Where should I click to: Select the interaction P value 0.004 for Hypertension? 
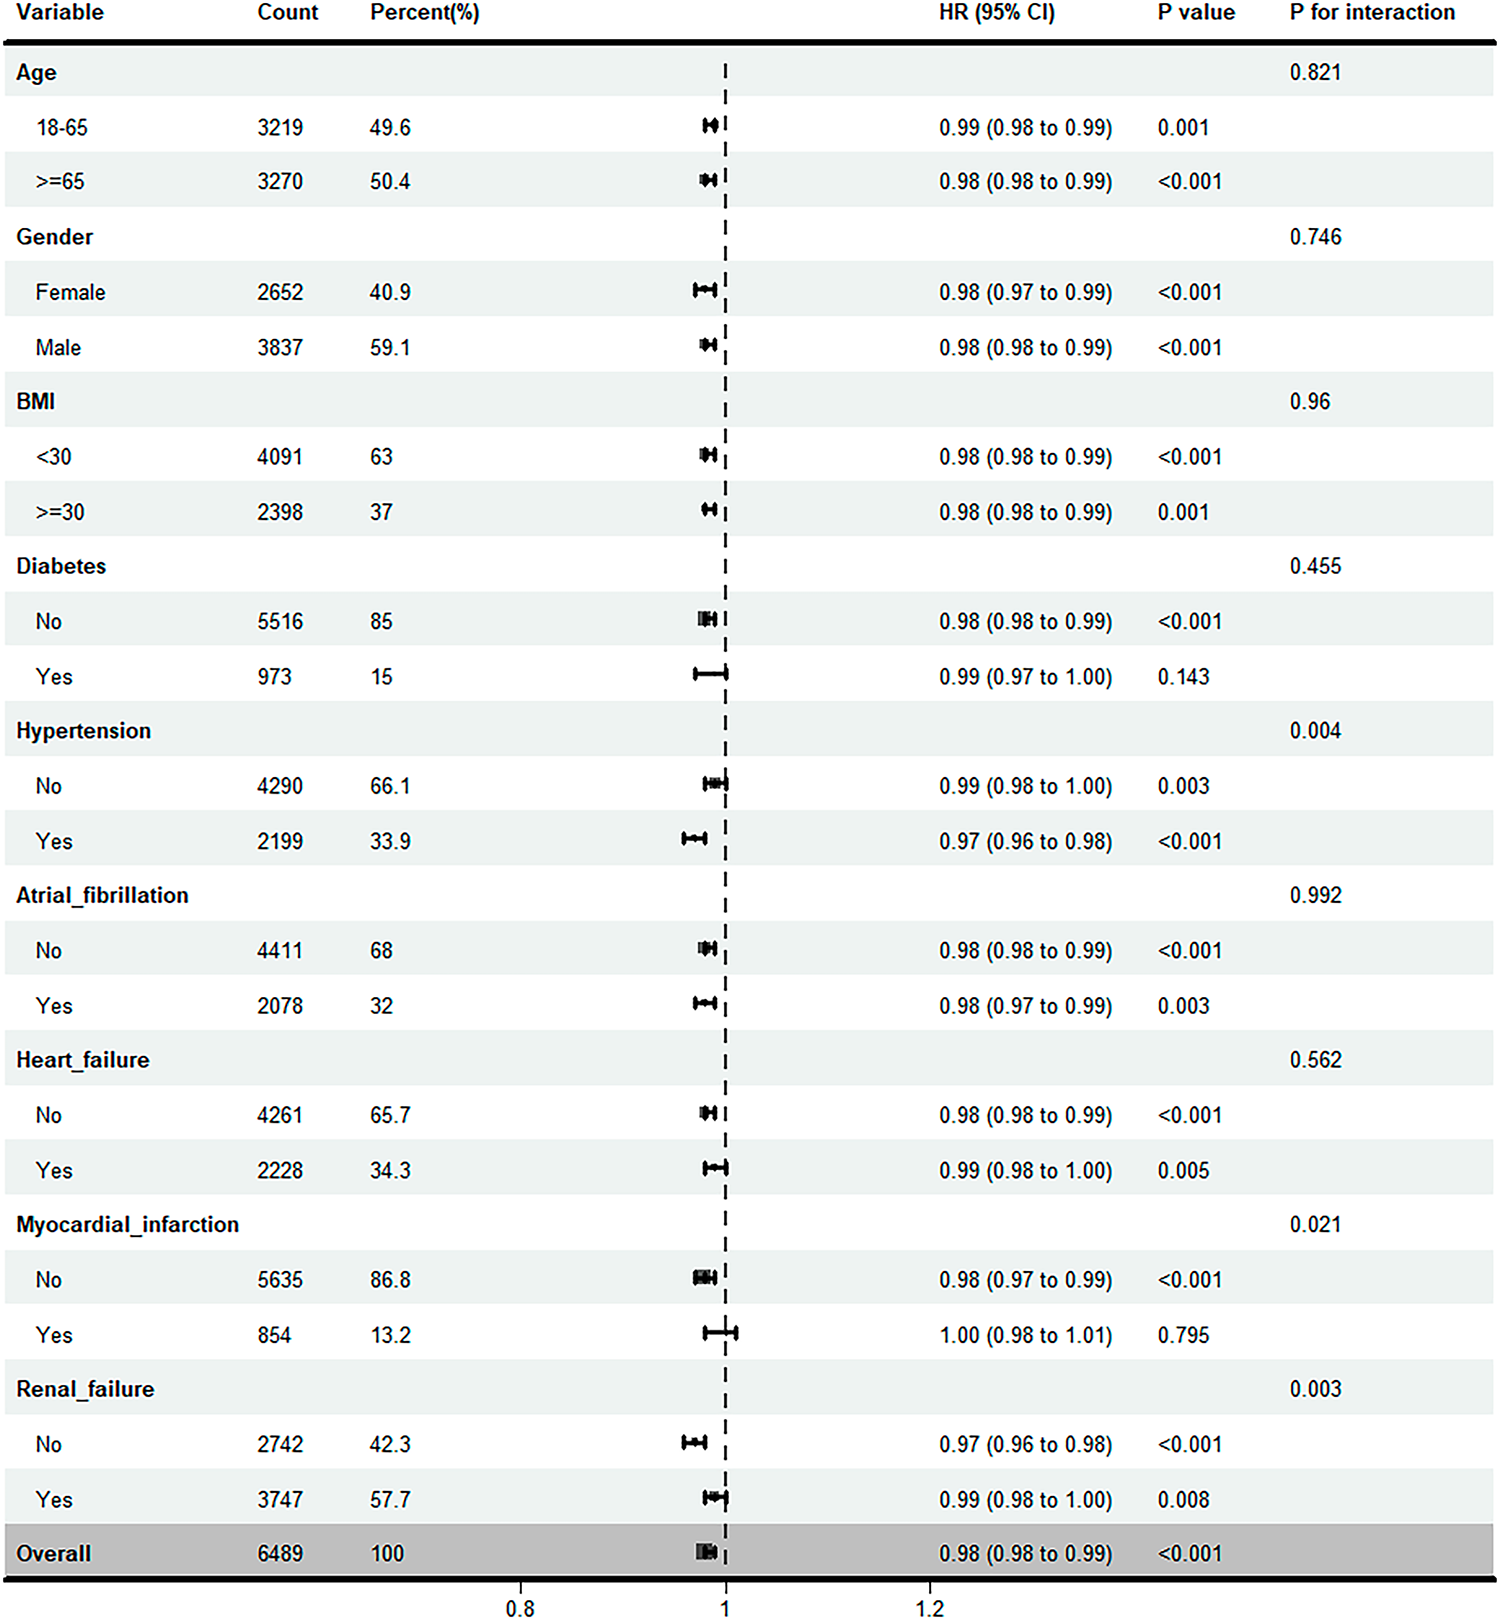(x=1315, y=731)
